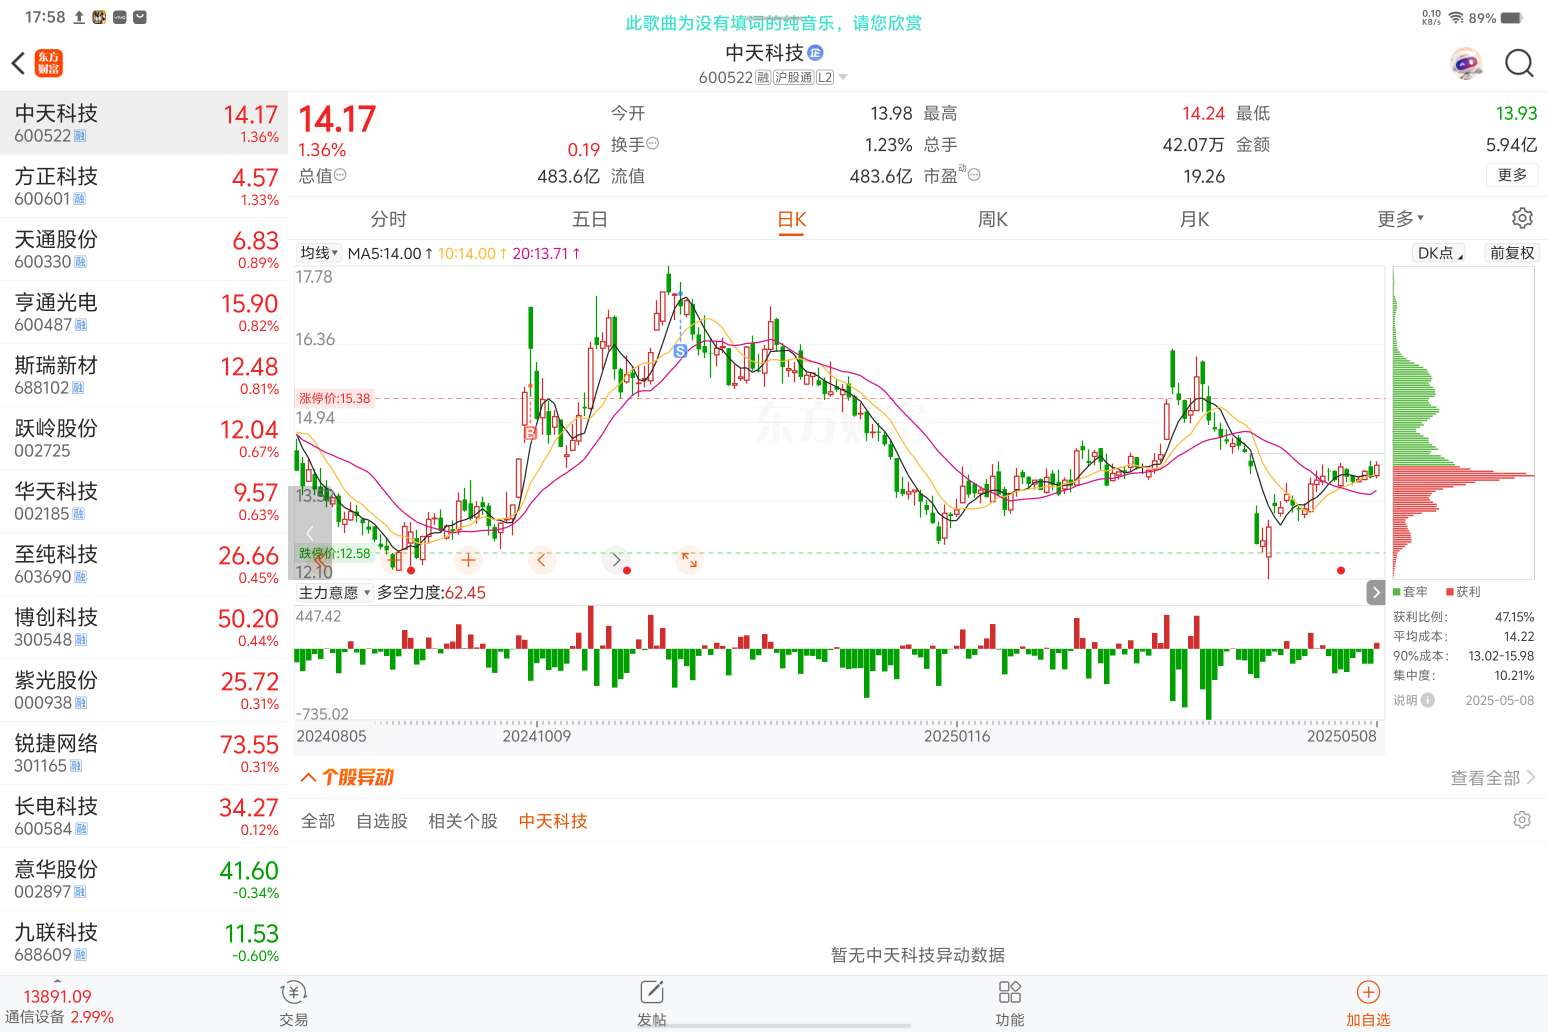Viewport: 1548px width, 1032px height.
Task: Select 紫光股份 in the stock list
Action: (x=144, y=690)
